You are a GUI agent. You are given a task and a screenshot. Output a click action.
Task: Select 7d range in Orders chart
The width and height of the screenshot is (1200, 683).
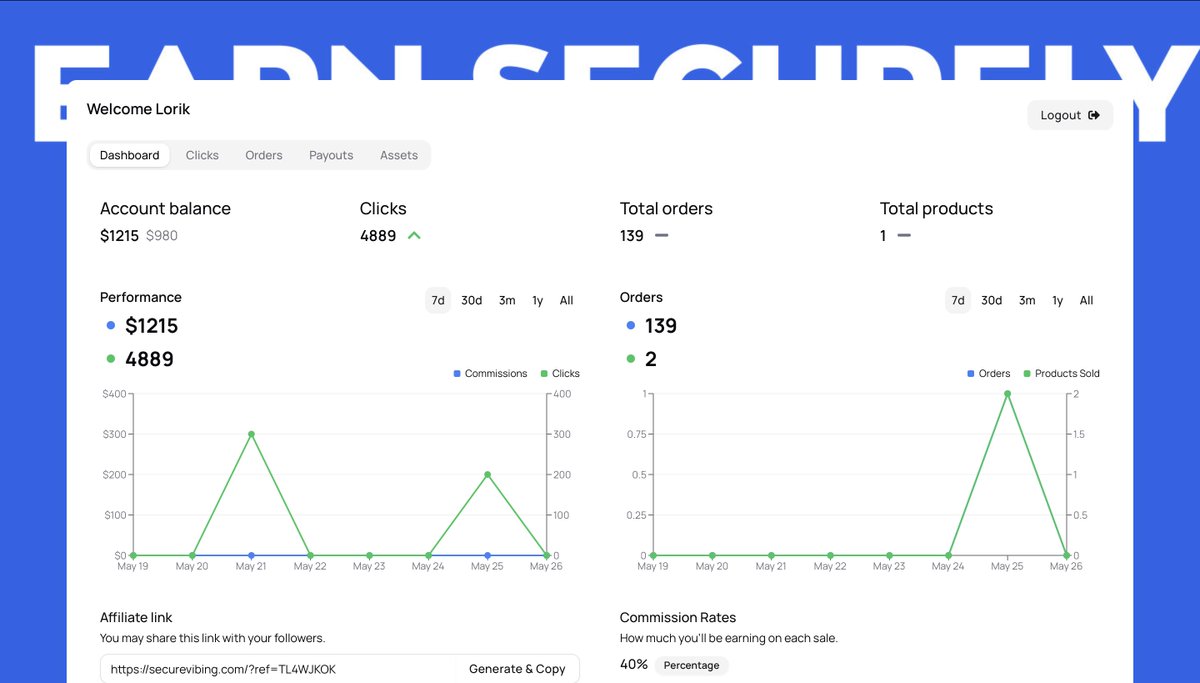click(x=958, y=300)
